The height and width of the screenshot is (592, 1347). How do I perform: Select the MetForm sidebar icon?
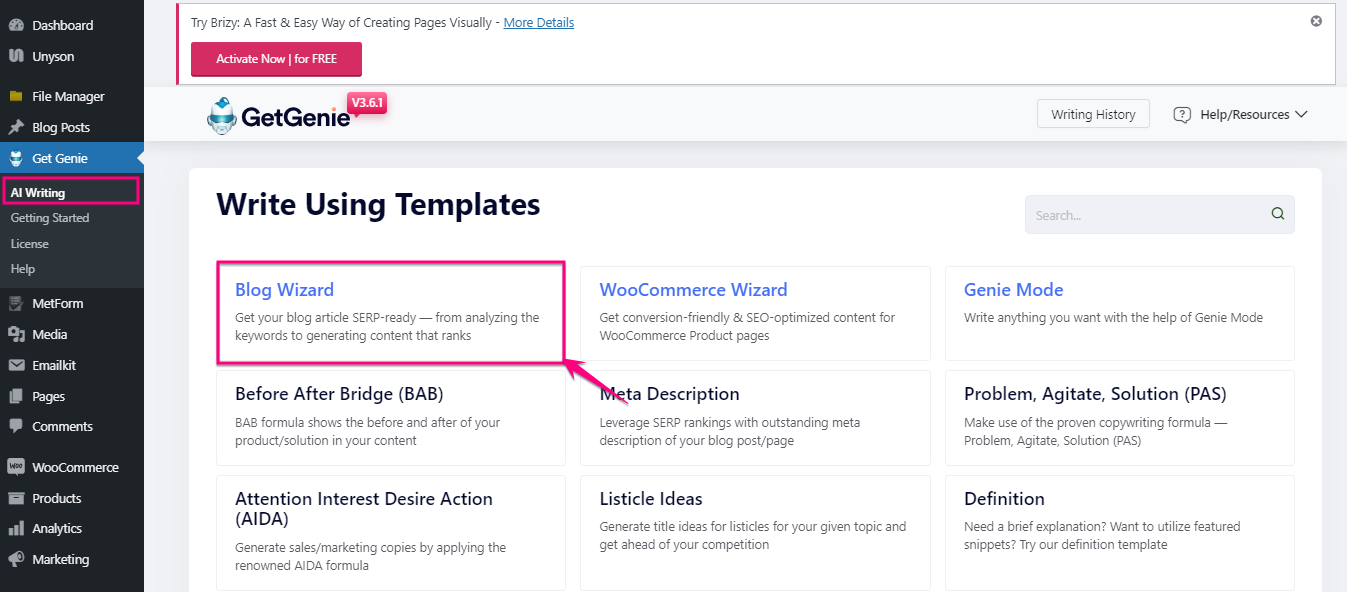click(x=16, y=304)
